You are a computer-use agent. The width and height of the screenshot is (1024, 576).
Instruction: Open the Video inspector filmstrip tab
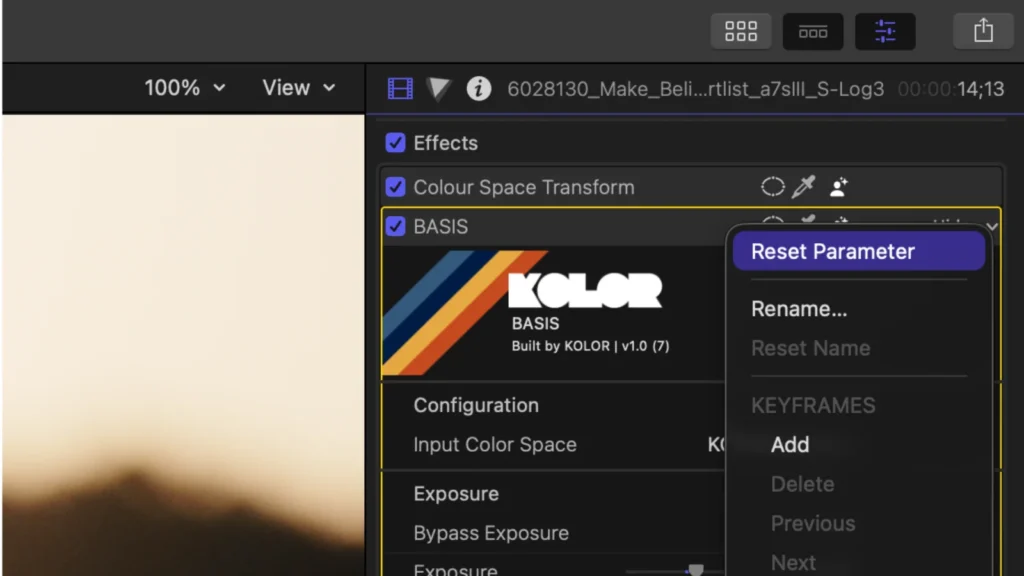pyautogui.click(x=400, y=88)
